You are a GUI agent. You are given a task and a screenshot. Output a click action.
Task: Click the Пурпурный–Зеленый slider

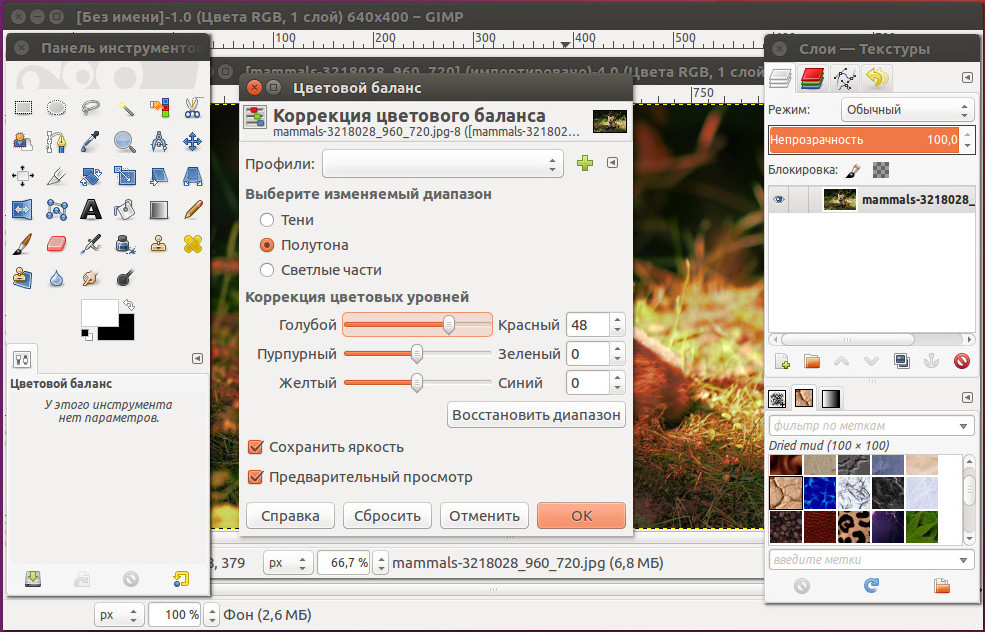pos(417,353)
